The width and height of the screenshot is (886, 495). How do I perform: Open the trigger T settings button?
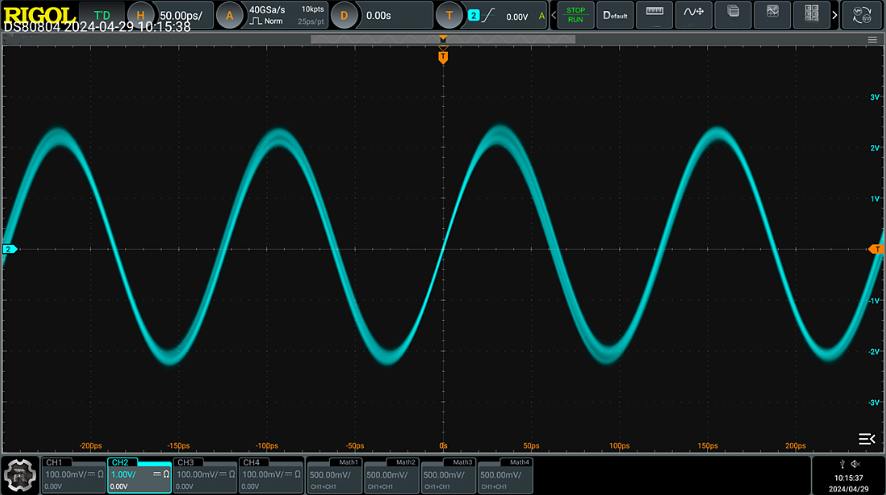coord(449,16)
